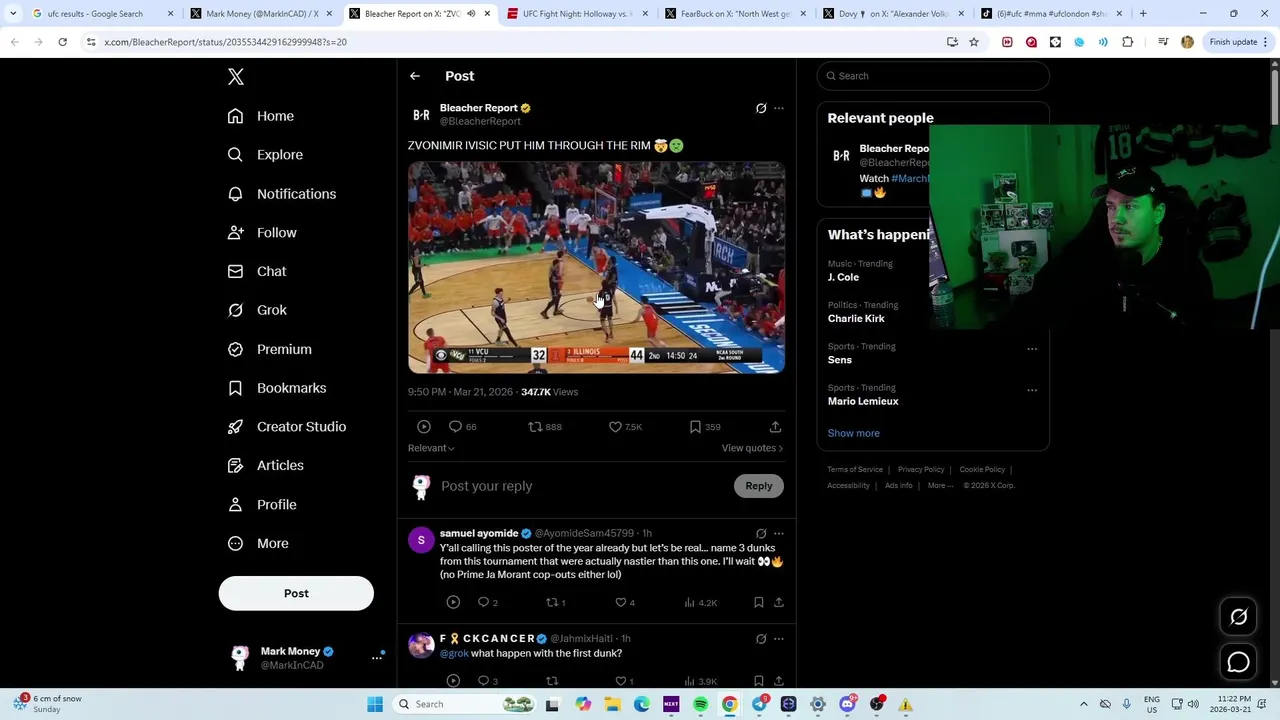Click the Follow people icon in the sidebar
1280x720 pixels.
[x=235, y=232]
